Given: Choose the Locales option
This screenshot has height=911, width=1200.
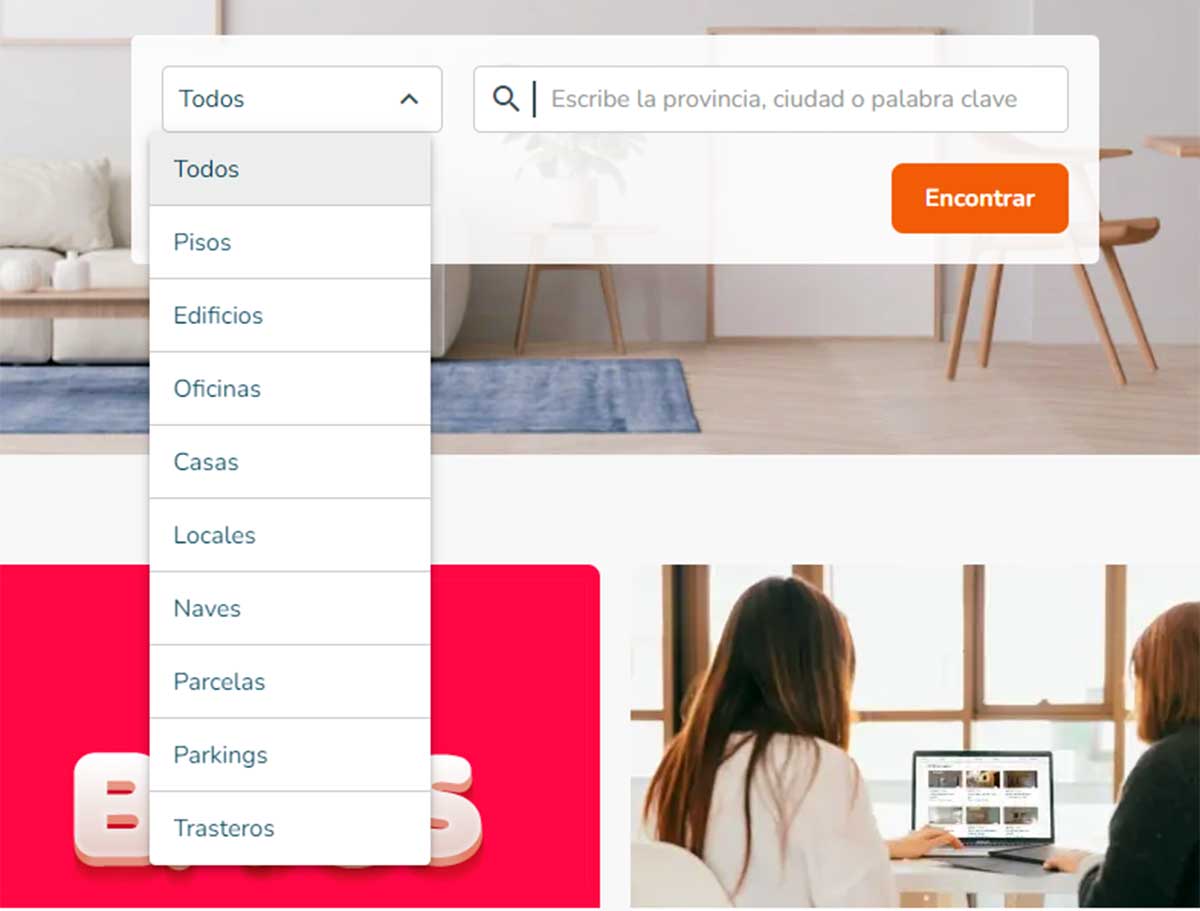Looking at the screenshot, I should tap(290, 535).
